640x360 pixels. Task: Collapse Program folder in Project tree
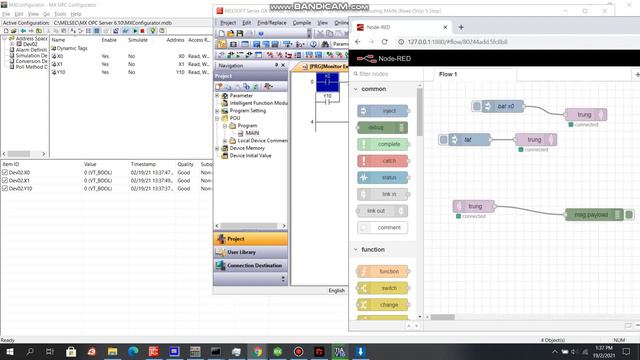coord(225,126)
